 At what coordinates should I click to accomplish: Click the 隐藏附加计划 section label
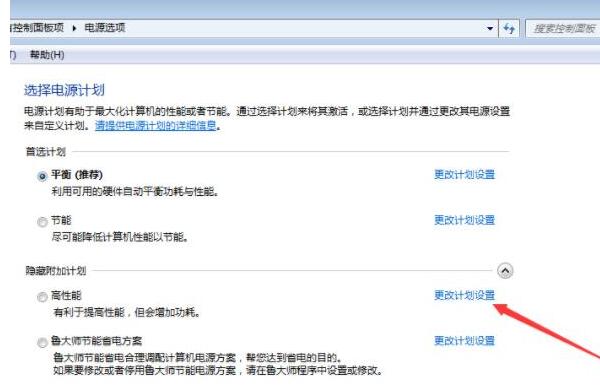click(56, 271)
